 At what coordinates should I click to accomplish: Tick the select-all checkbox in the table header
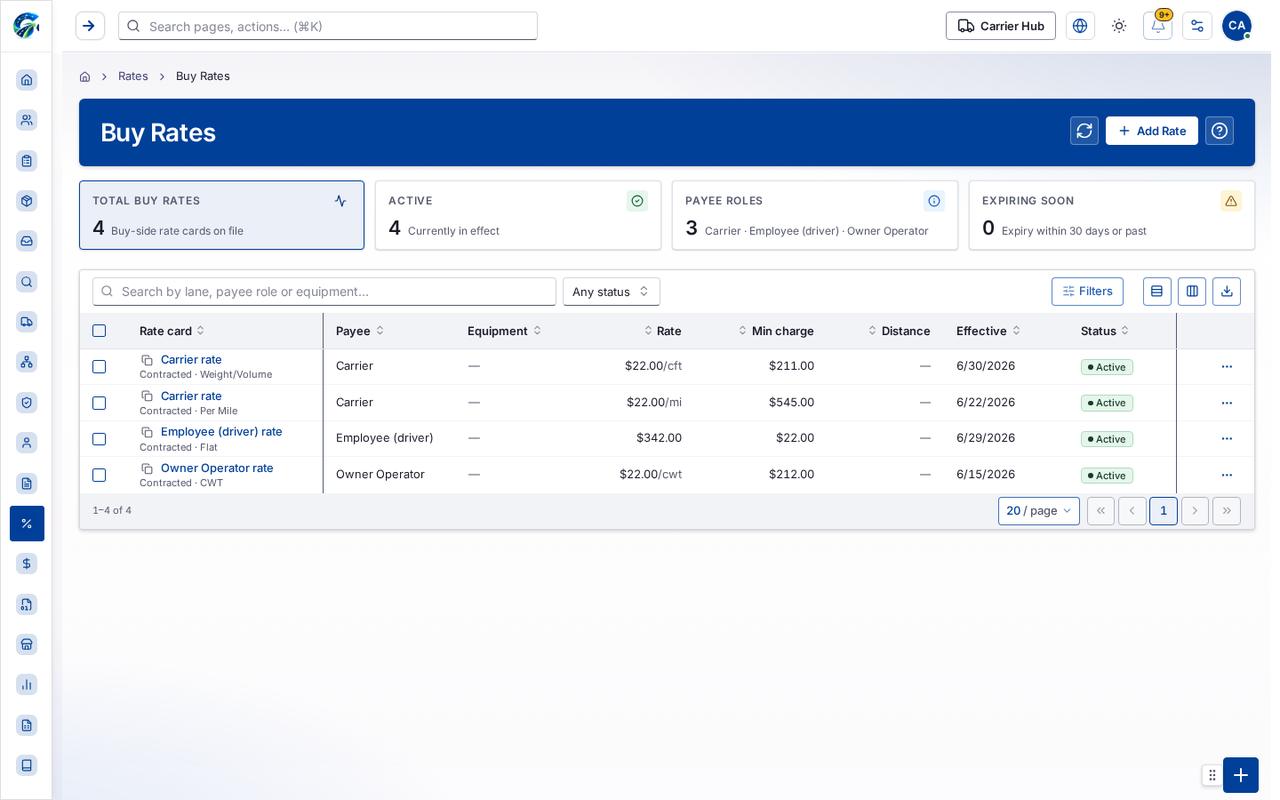tap(99, 331)
